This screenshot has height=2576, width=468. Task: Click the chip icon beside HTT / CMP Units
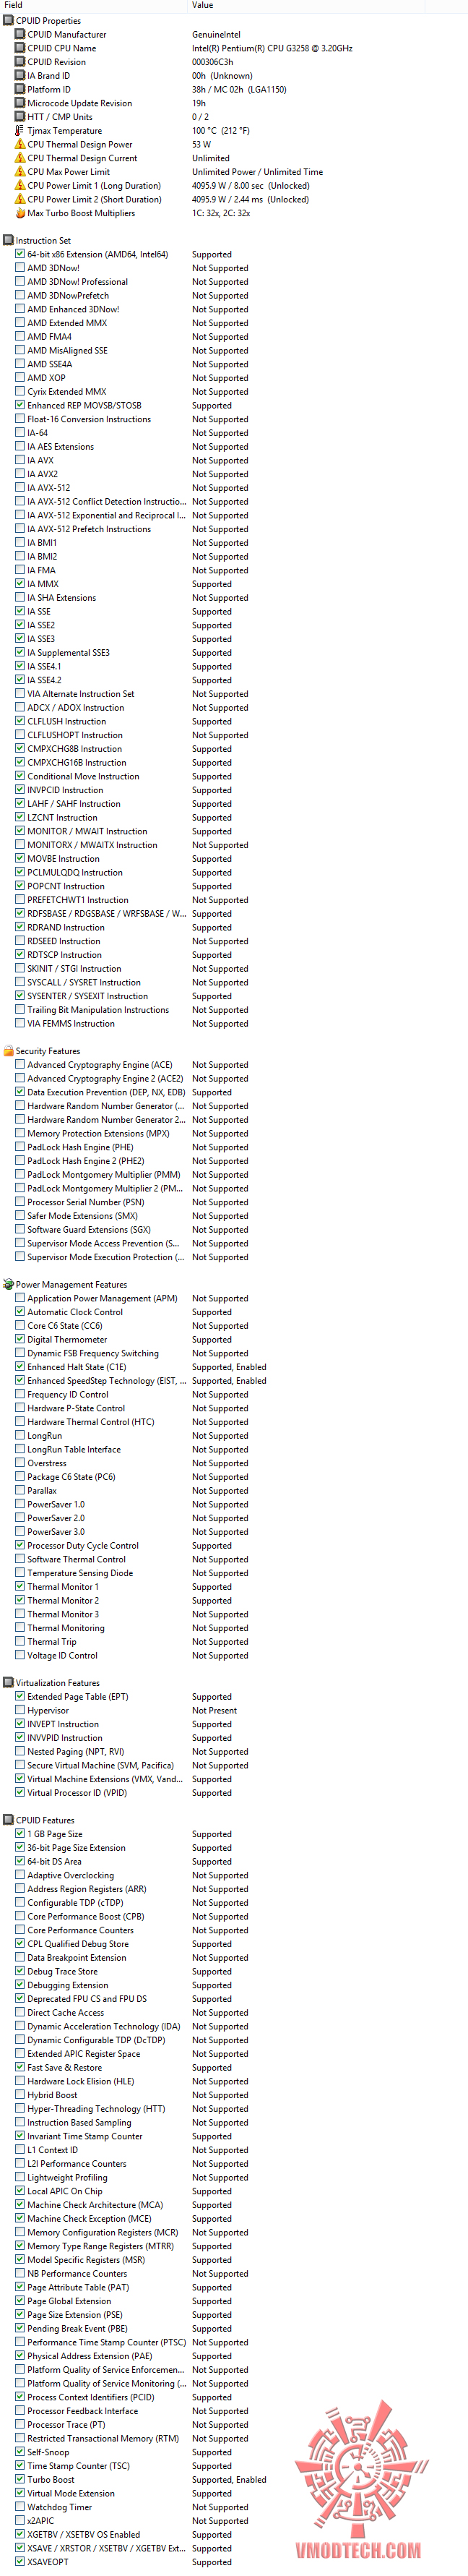(x=20, y=117)
